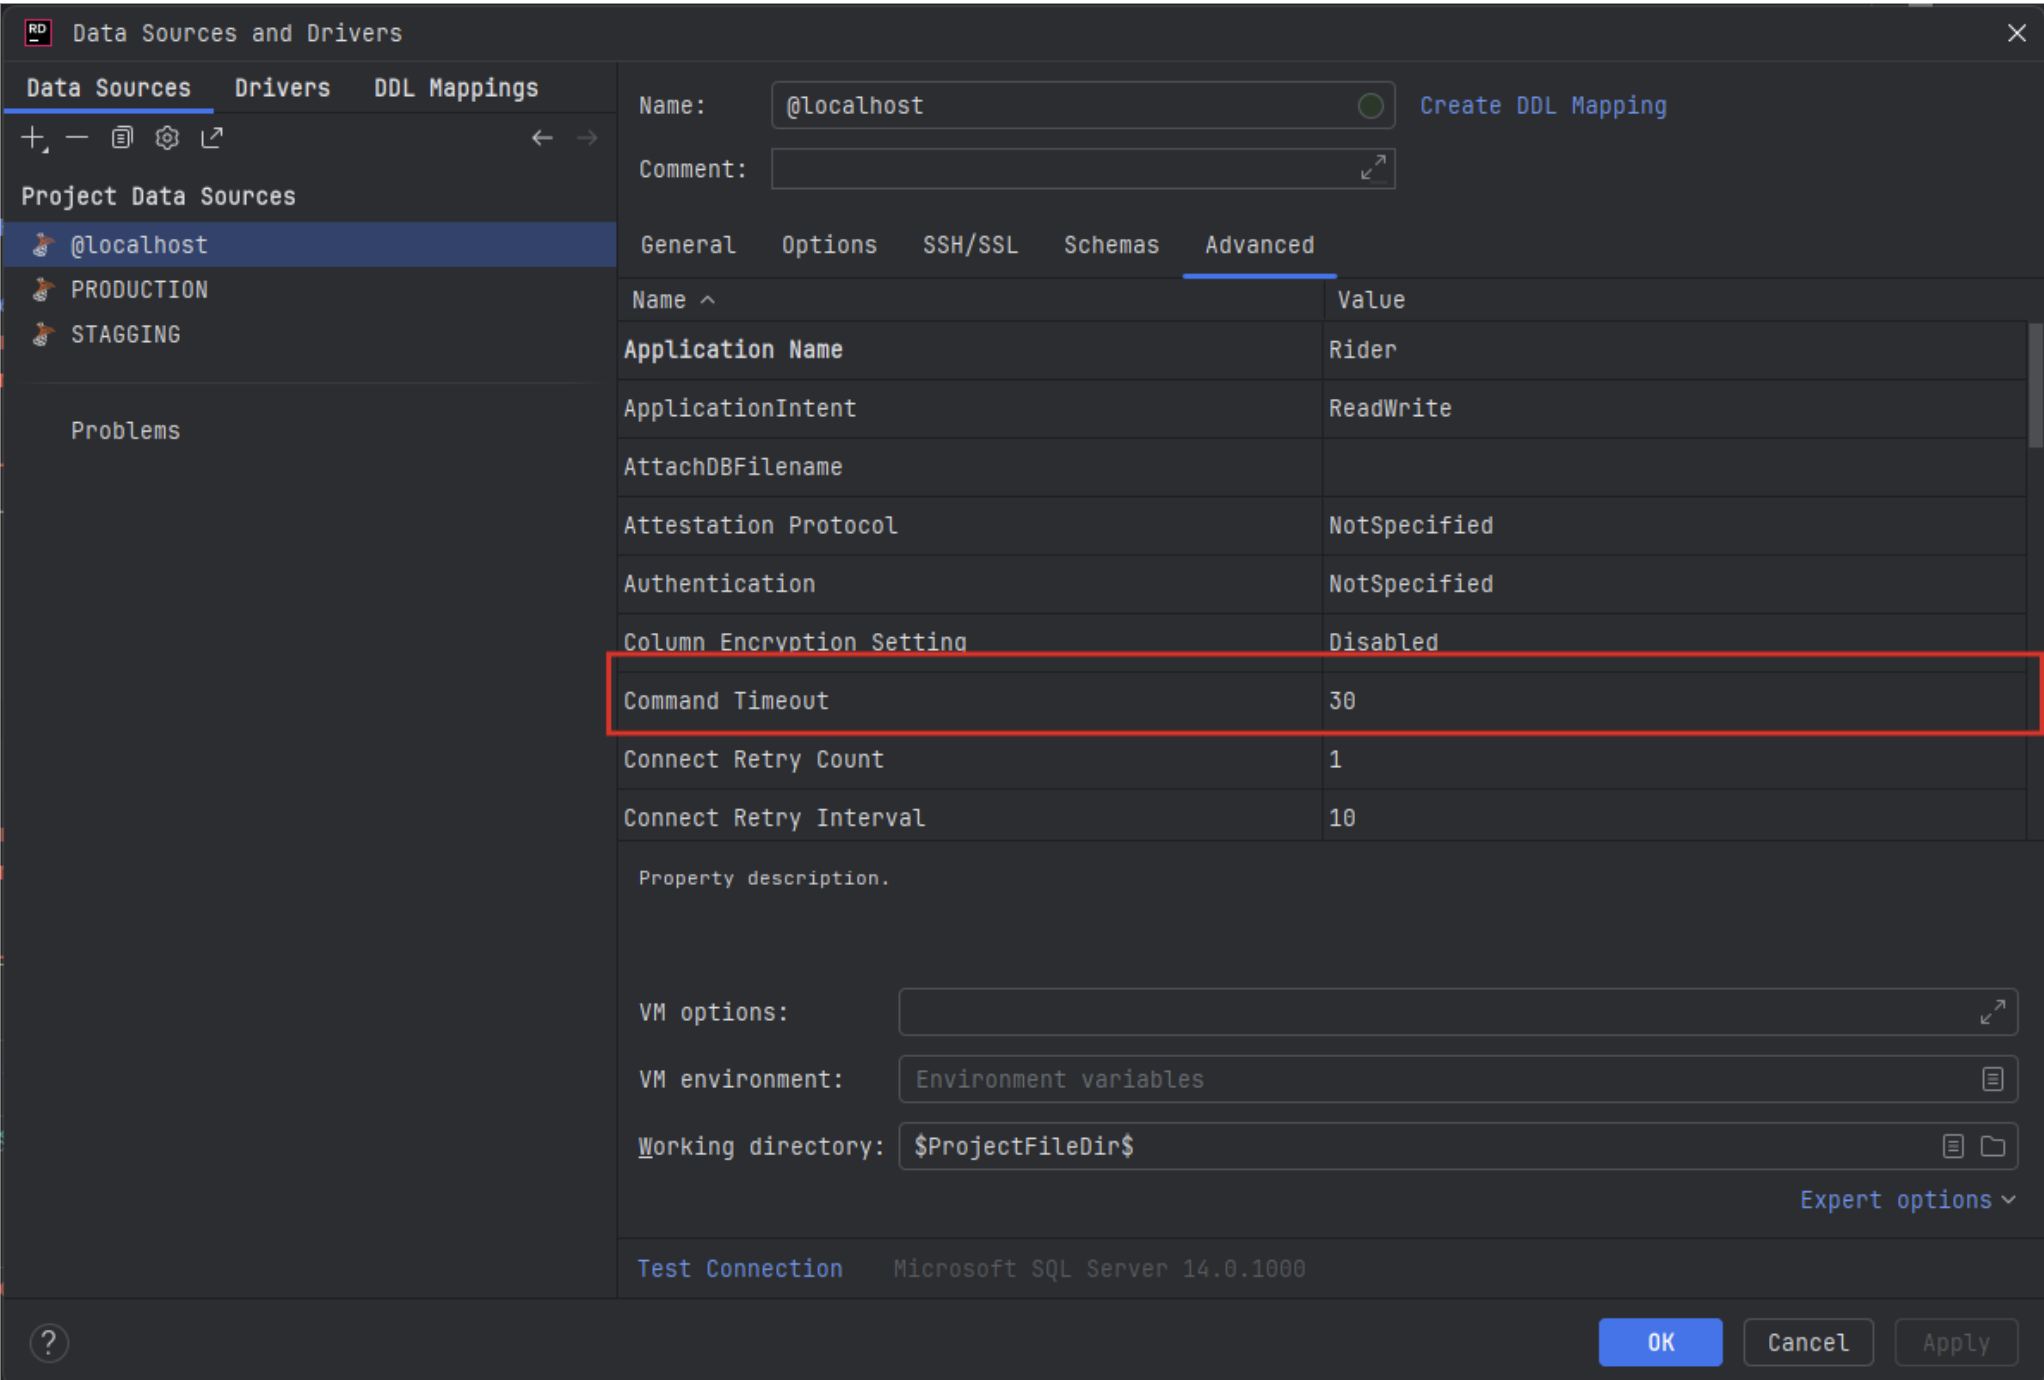Click the Apply button

pyautogui.click(x=1956, y=1342)
